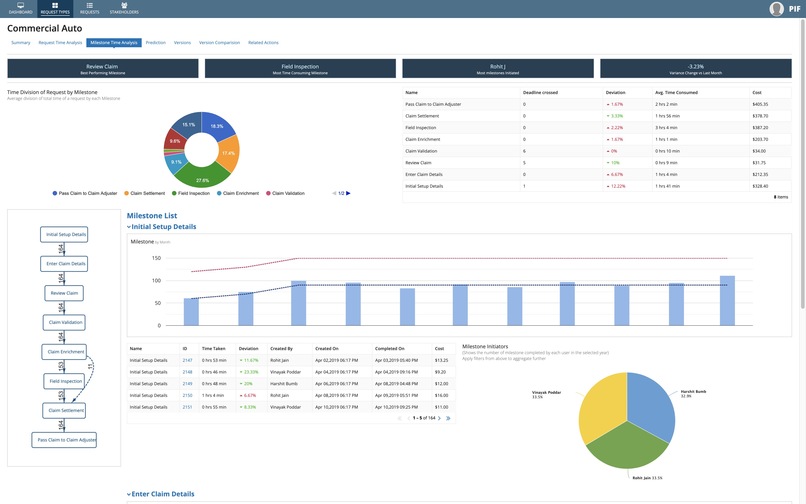The height and width of the screenshot is (504, 806).
Task: Click the -3.23% variance change card
Action: pos(695,68)
